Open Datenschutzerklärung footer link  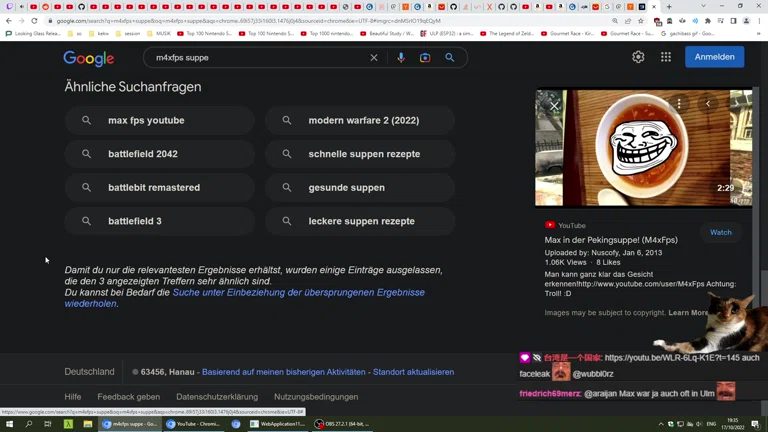tap(217, 397)
